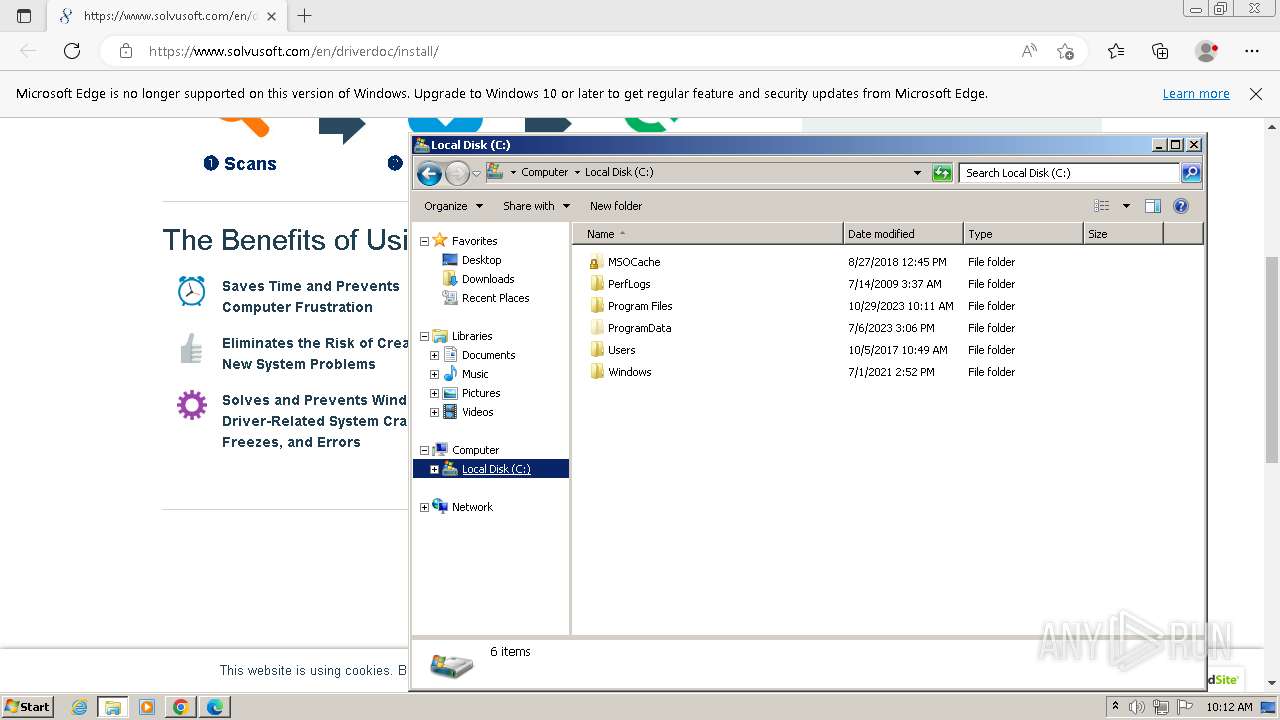
Task: Select the PerfLogs folder icon
Action: (596, 284)
